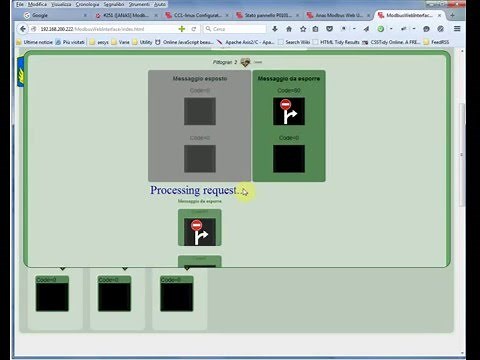Close the ModbusWebInterface tab
The height and width of the screenshot is (360, 480).
click(440, 15)
